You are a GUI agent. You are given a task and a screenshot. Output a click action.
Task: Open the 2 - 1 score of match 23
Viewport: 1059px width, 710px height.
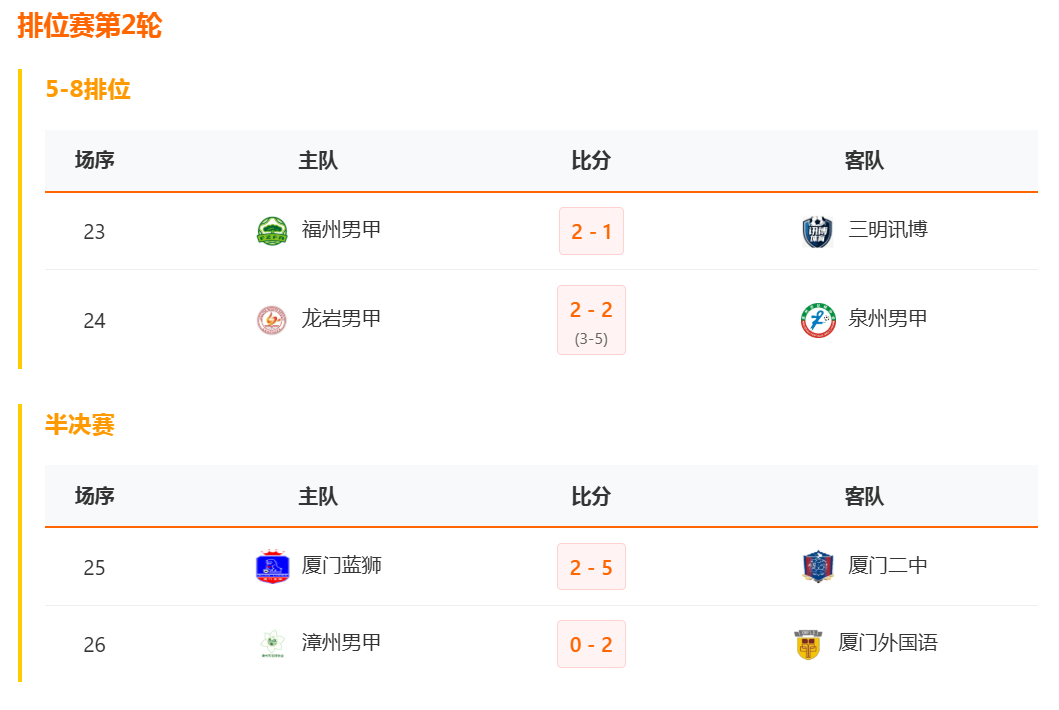[591, 229]
